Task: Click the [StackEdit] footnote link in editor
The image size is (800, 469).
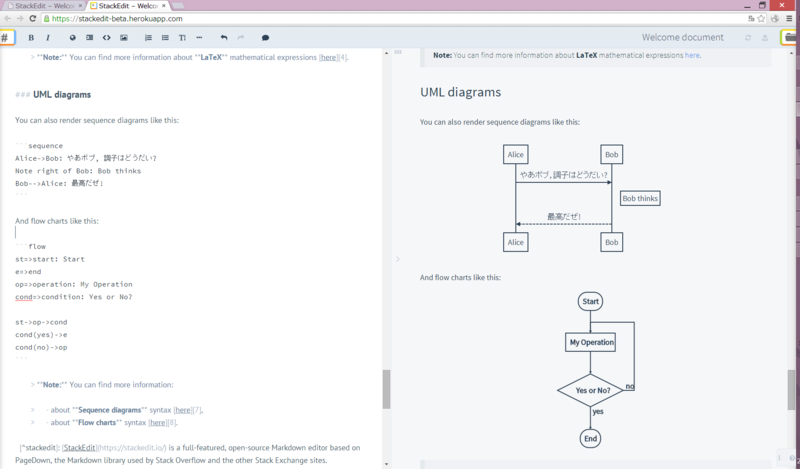Action: (79, 448)
